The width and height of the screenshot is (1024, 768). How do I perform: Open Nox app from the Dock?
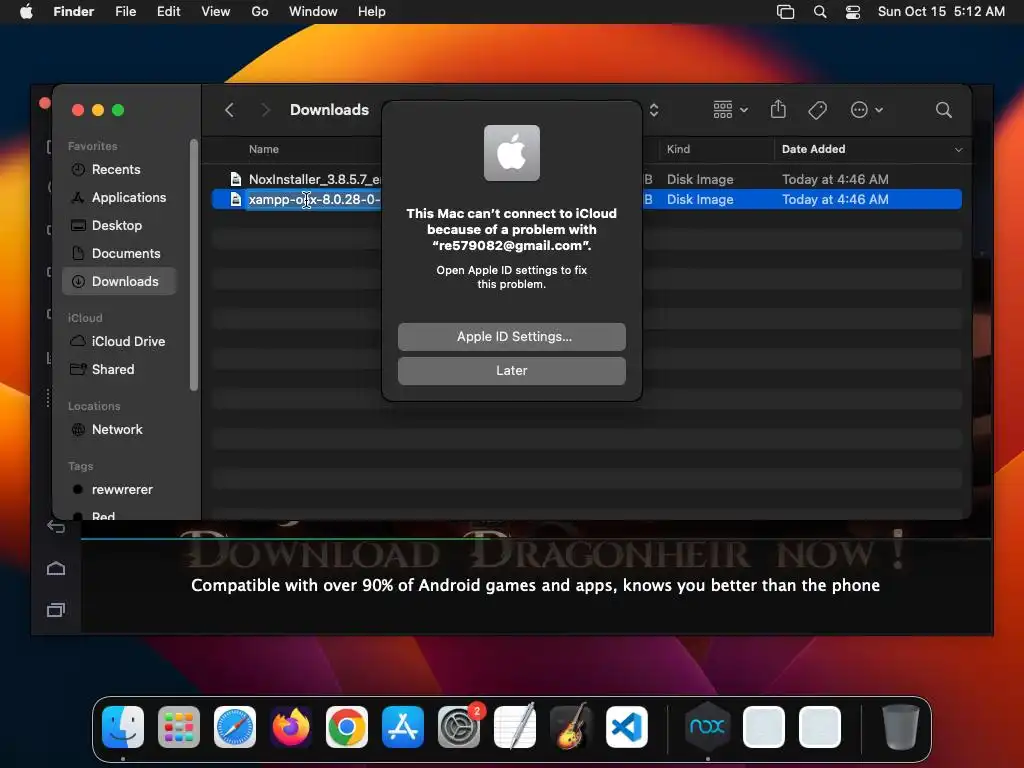707,727
